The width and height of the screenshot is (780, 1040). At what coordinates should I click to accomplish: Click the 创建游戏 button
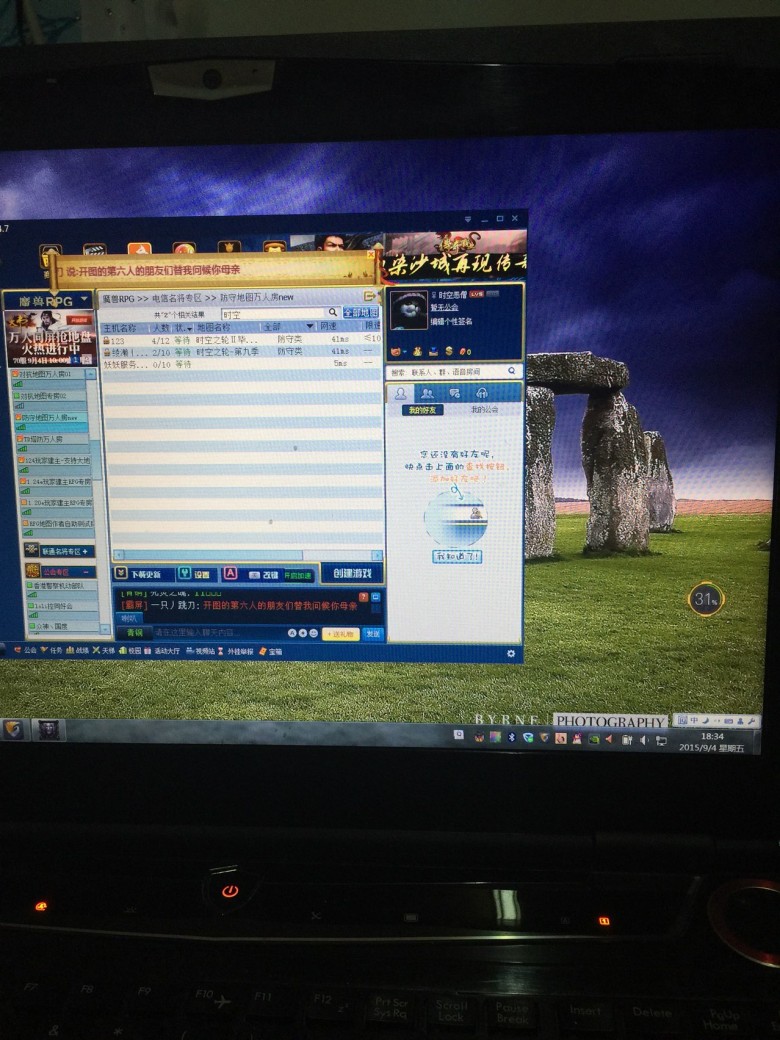click(351, 573)
